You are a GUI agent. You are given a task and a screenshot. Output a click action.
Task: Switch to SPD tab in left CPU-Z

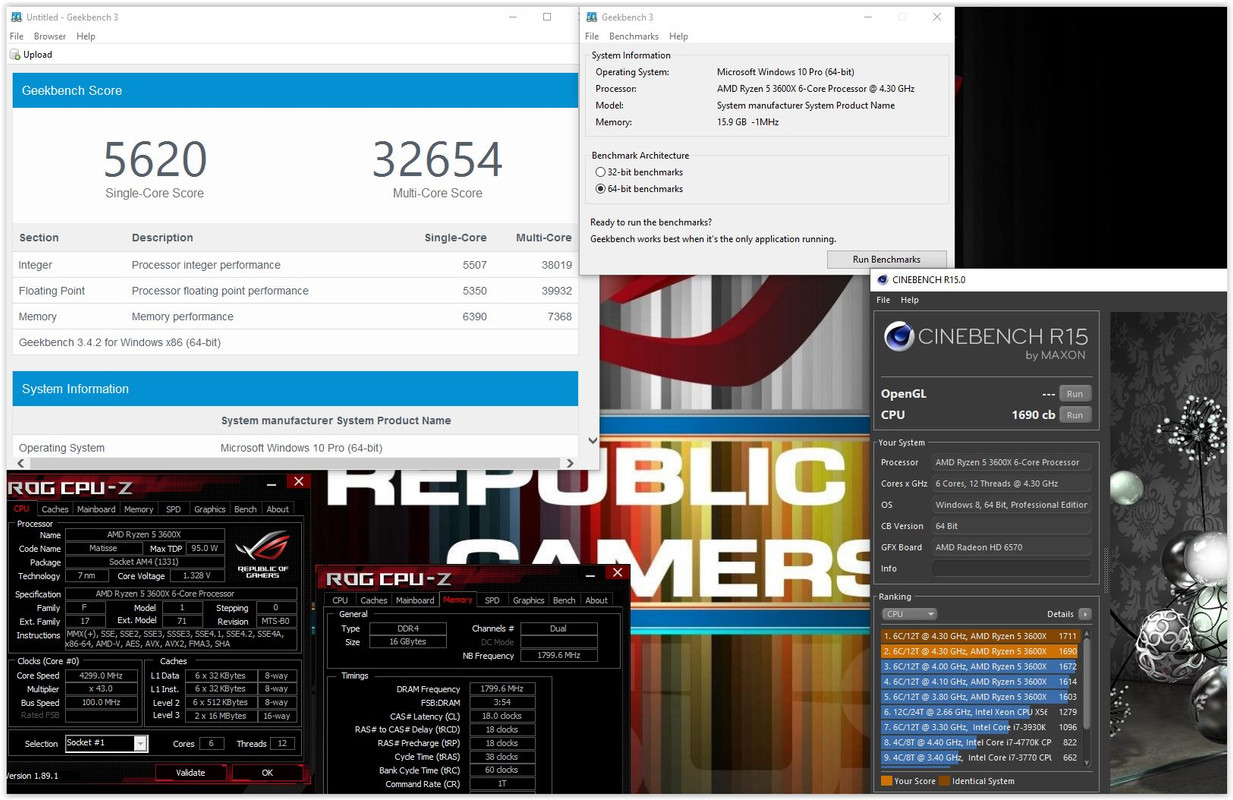[174, 509]
